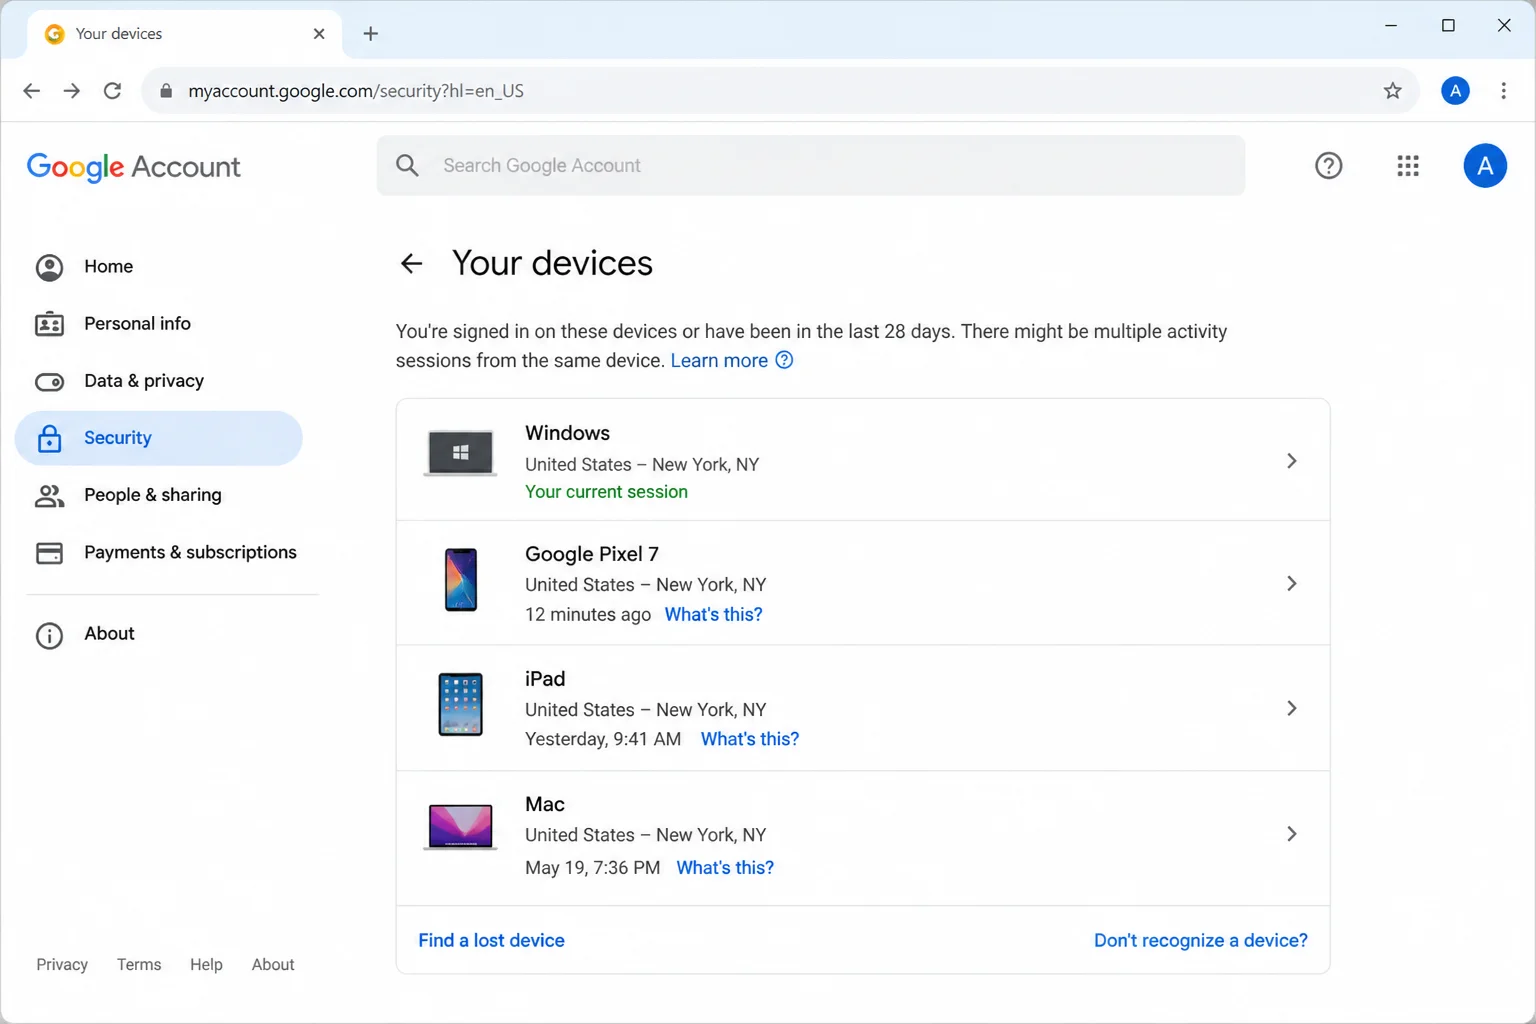Click the People & sharing icon
Image resolution: width=1536 pixels, height=1024 pixels.
click(x=49, y=496)
